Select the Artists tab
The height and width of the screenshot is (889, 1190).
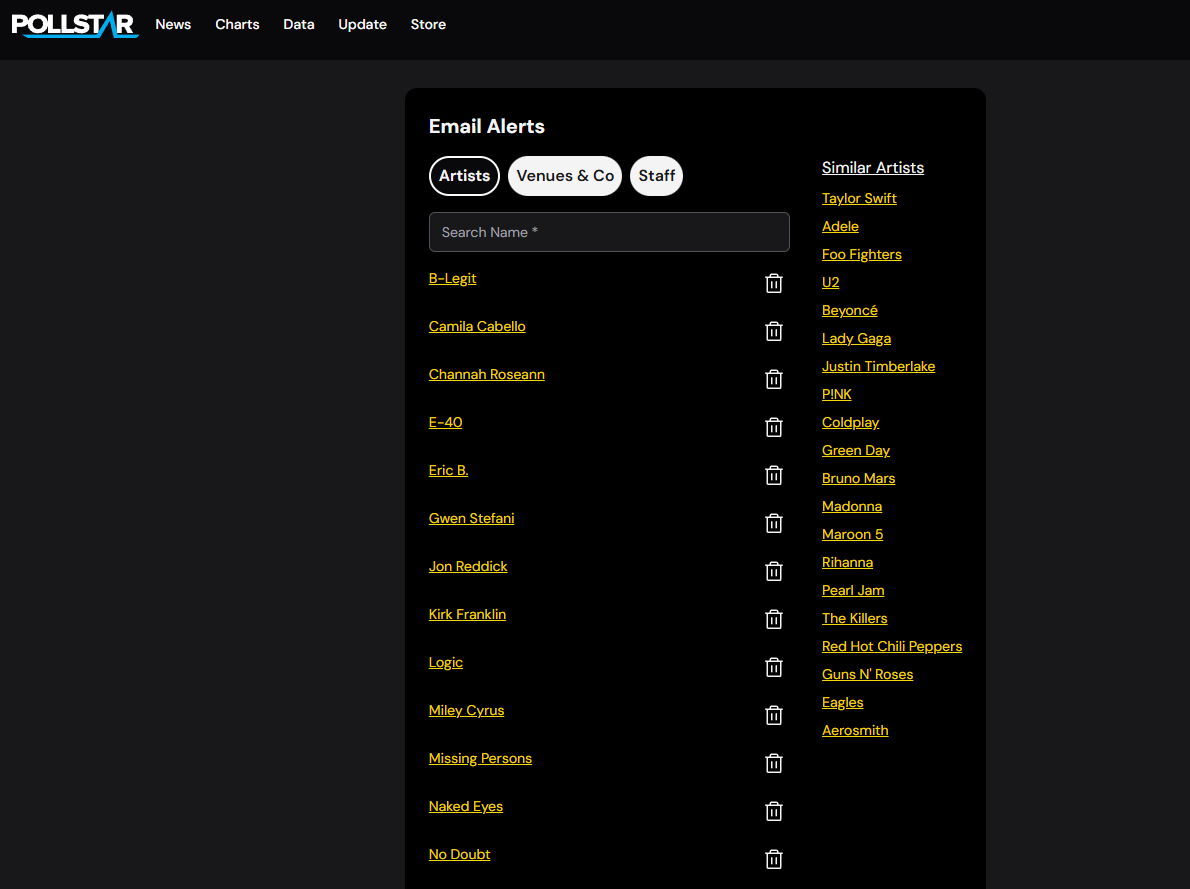(464, 176)
